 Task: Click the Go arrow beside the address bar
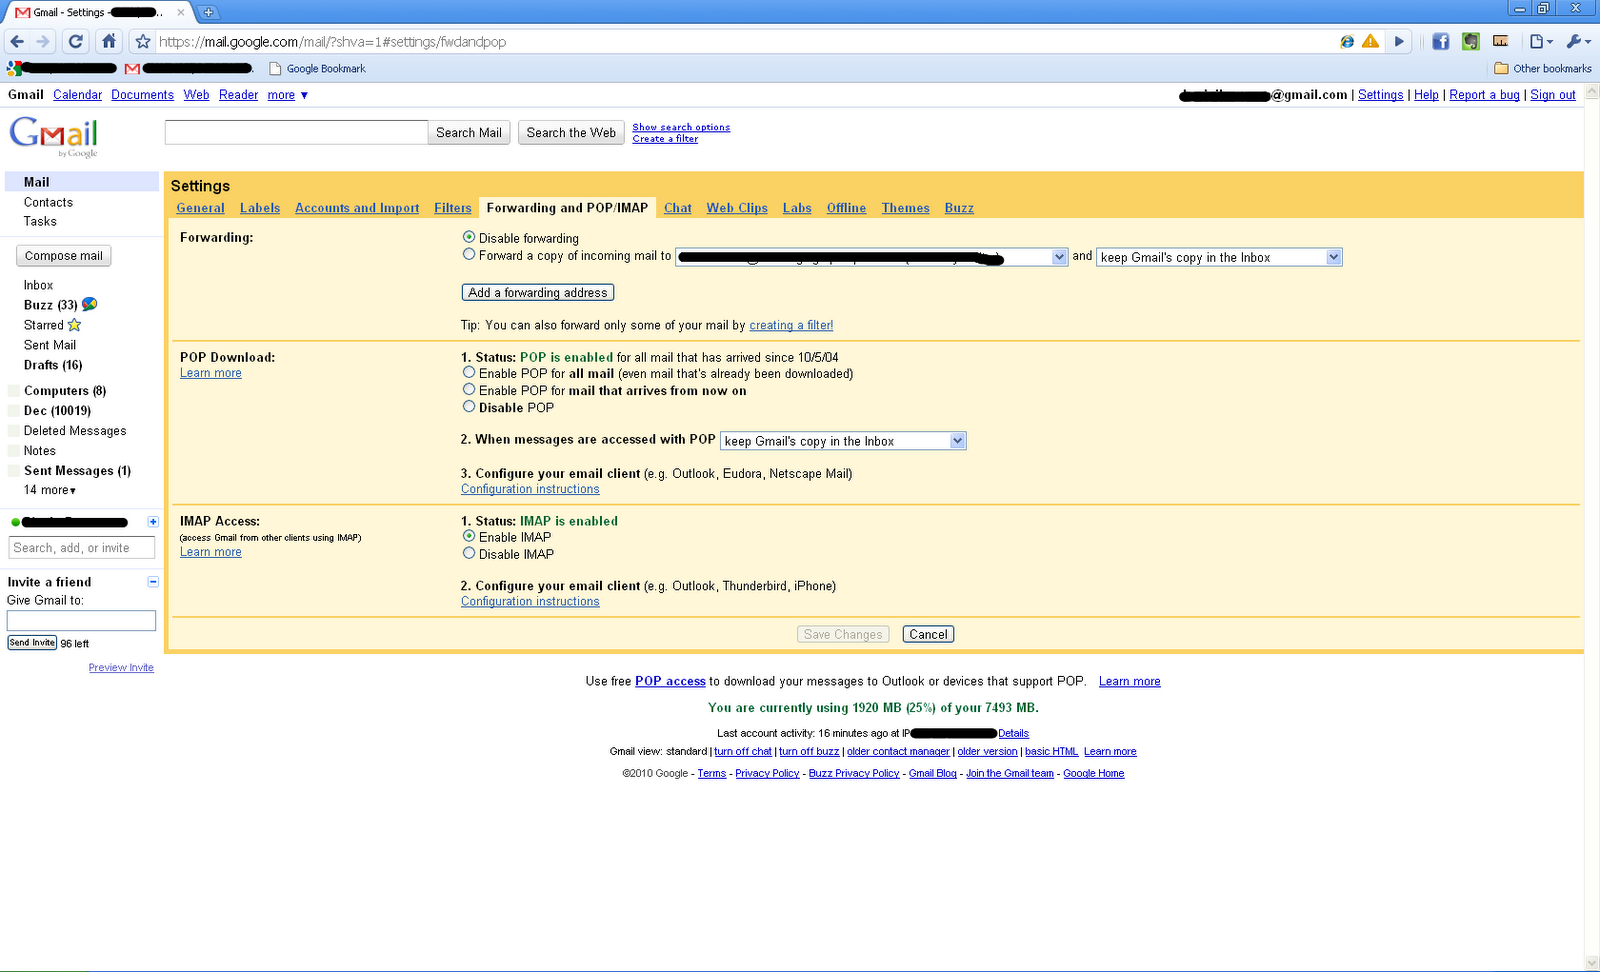(1399, 42)
